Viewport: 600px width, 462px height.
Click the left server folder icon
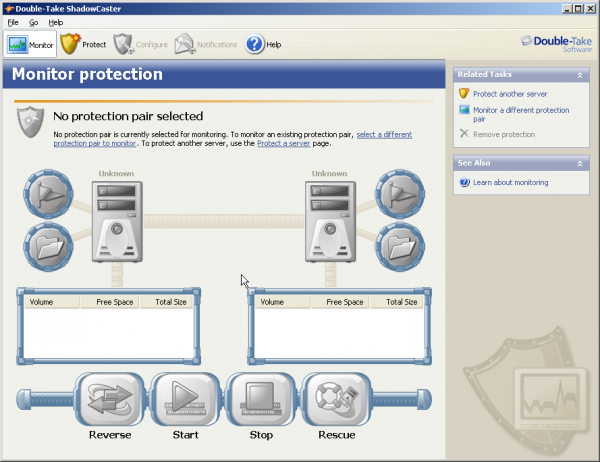point(49,247)
